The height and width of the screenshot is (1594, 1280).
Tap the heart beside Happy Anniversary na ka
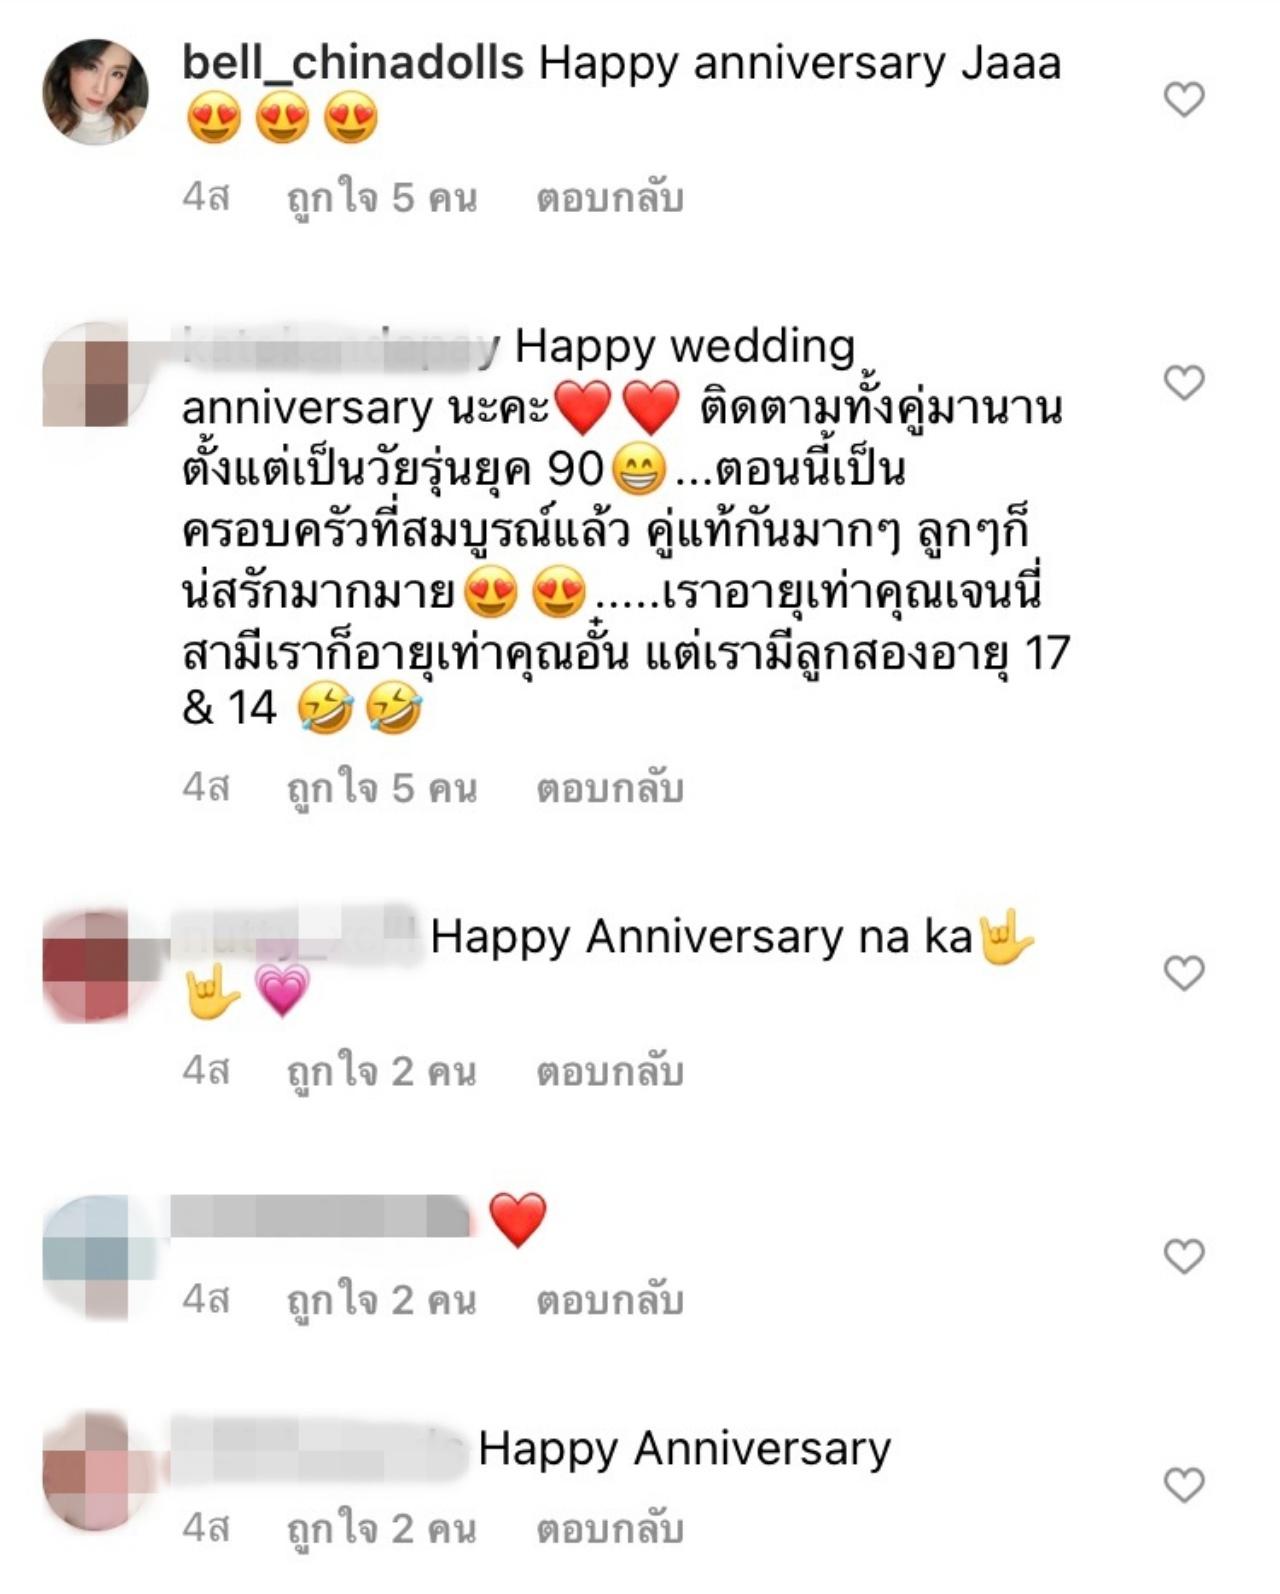(x=1184, y=972)
